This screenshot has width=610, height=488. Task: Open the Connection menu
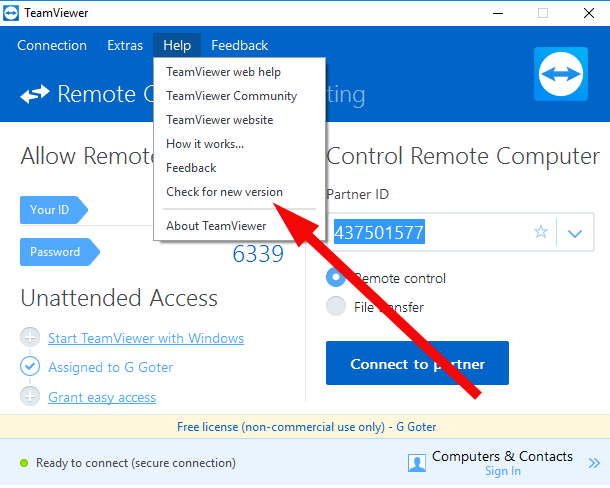click(x=52, y=46)
